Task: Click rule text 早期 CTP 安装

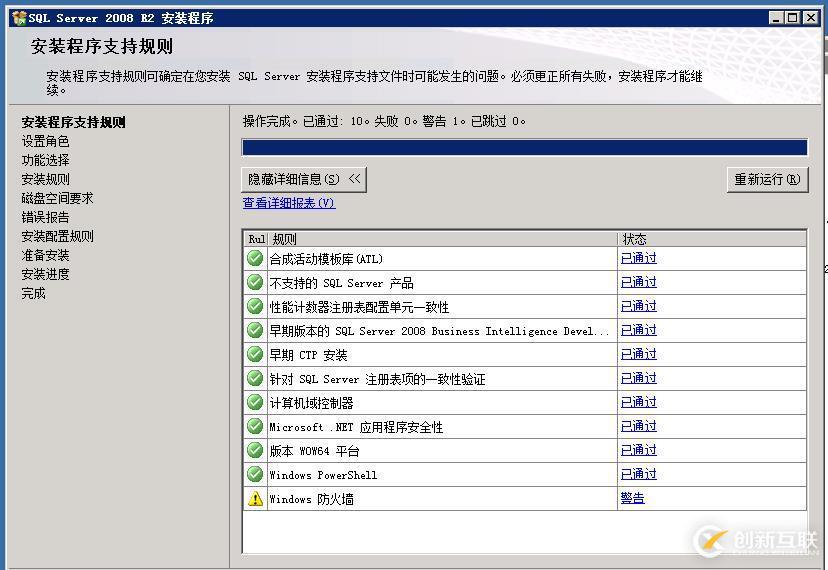Action: (308, 355)
